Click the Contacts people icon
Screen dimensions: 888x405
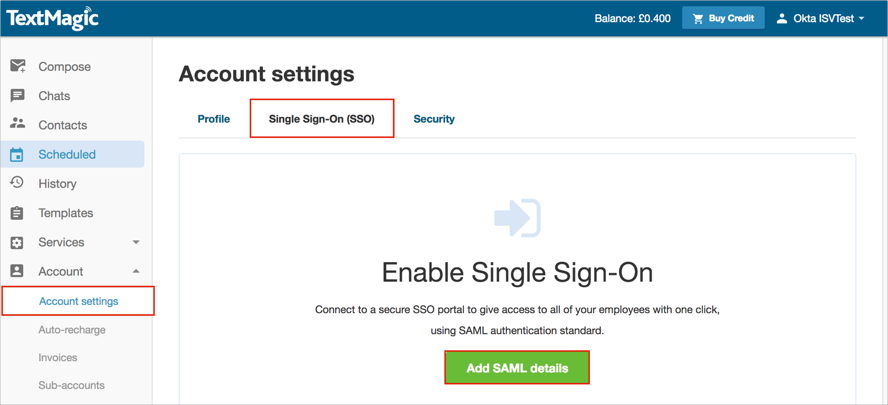(18, 125)
